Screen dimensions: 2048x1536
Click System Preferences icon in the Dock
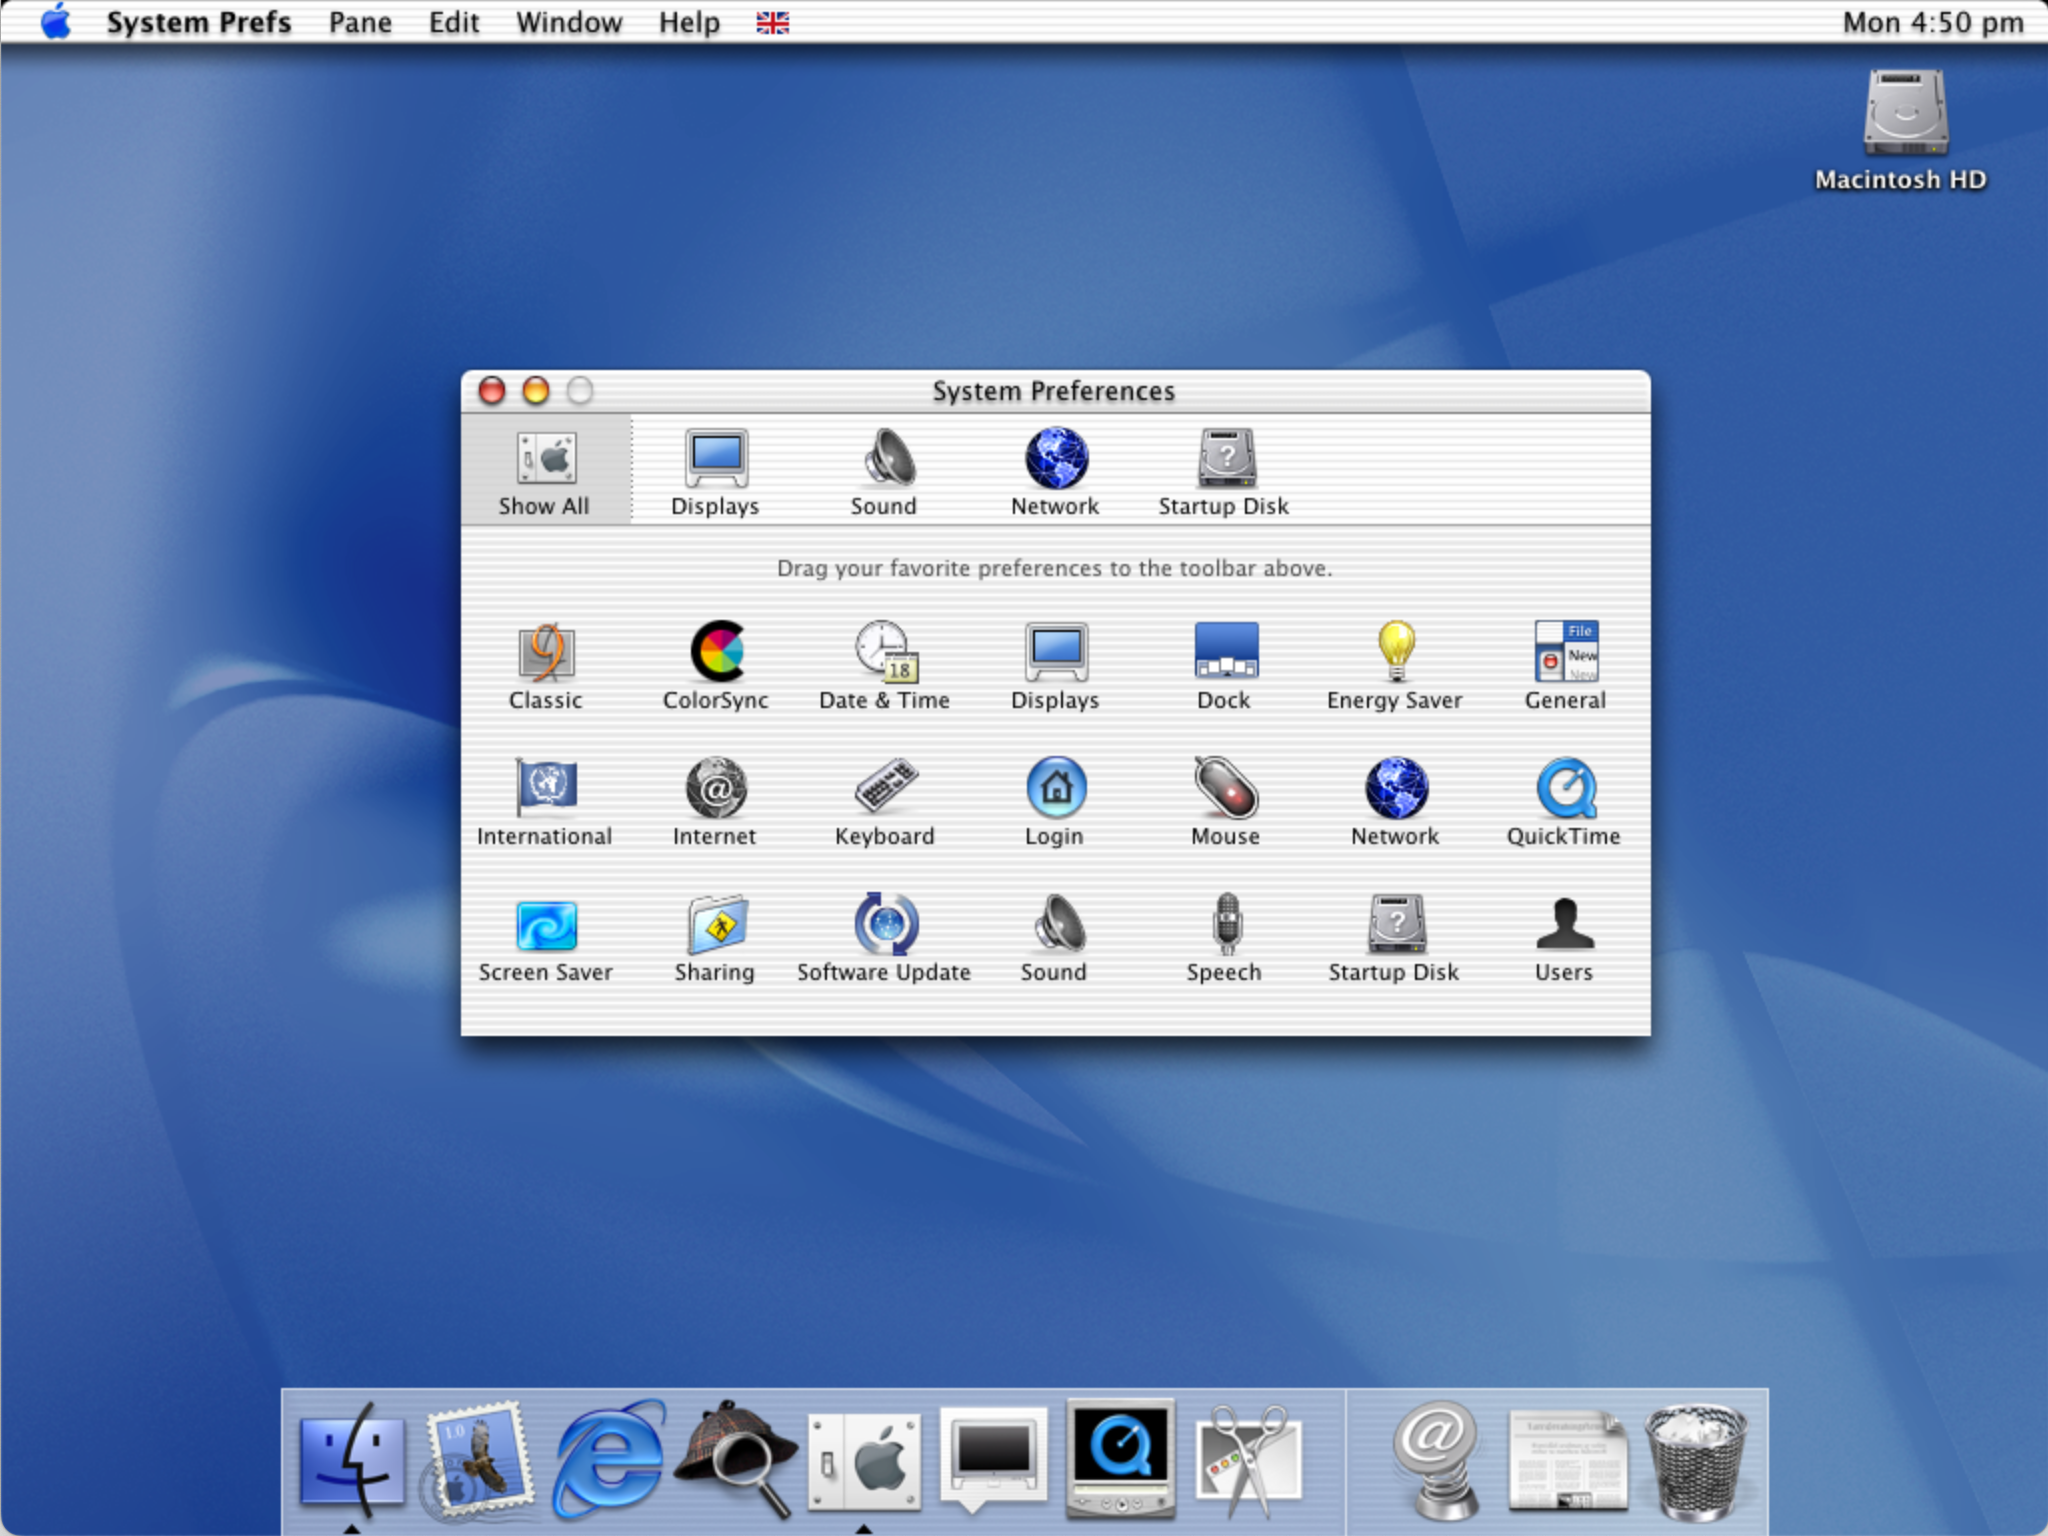pyautogui.click(x=864, y=1460)
